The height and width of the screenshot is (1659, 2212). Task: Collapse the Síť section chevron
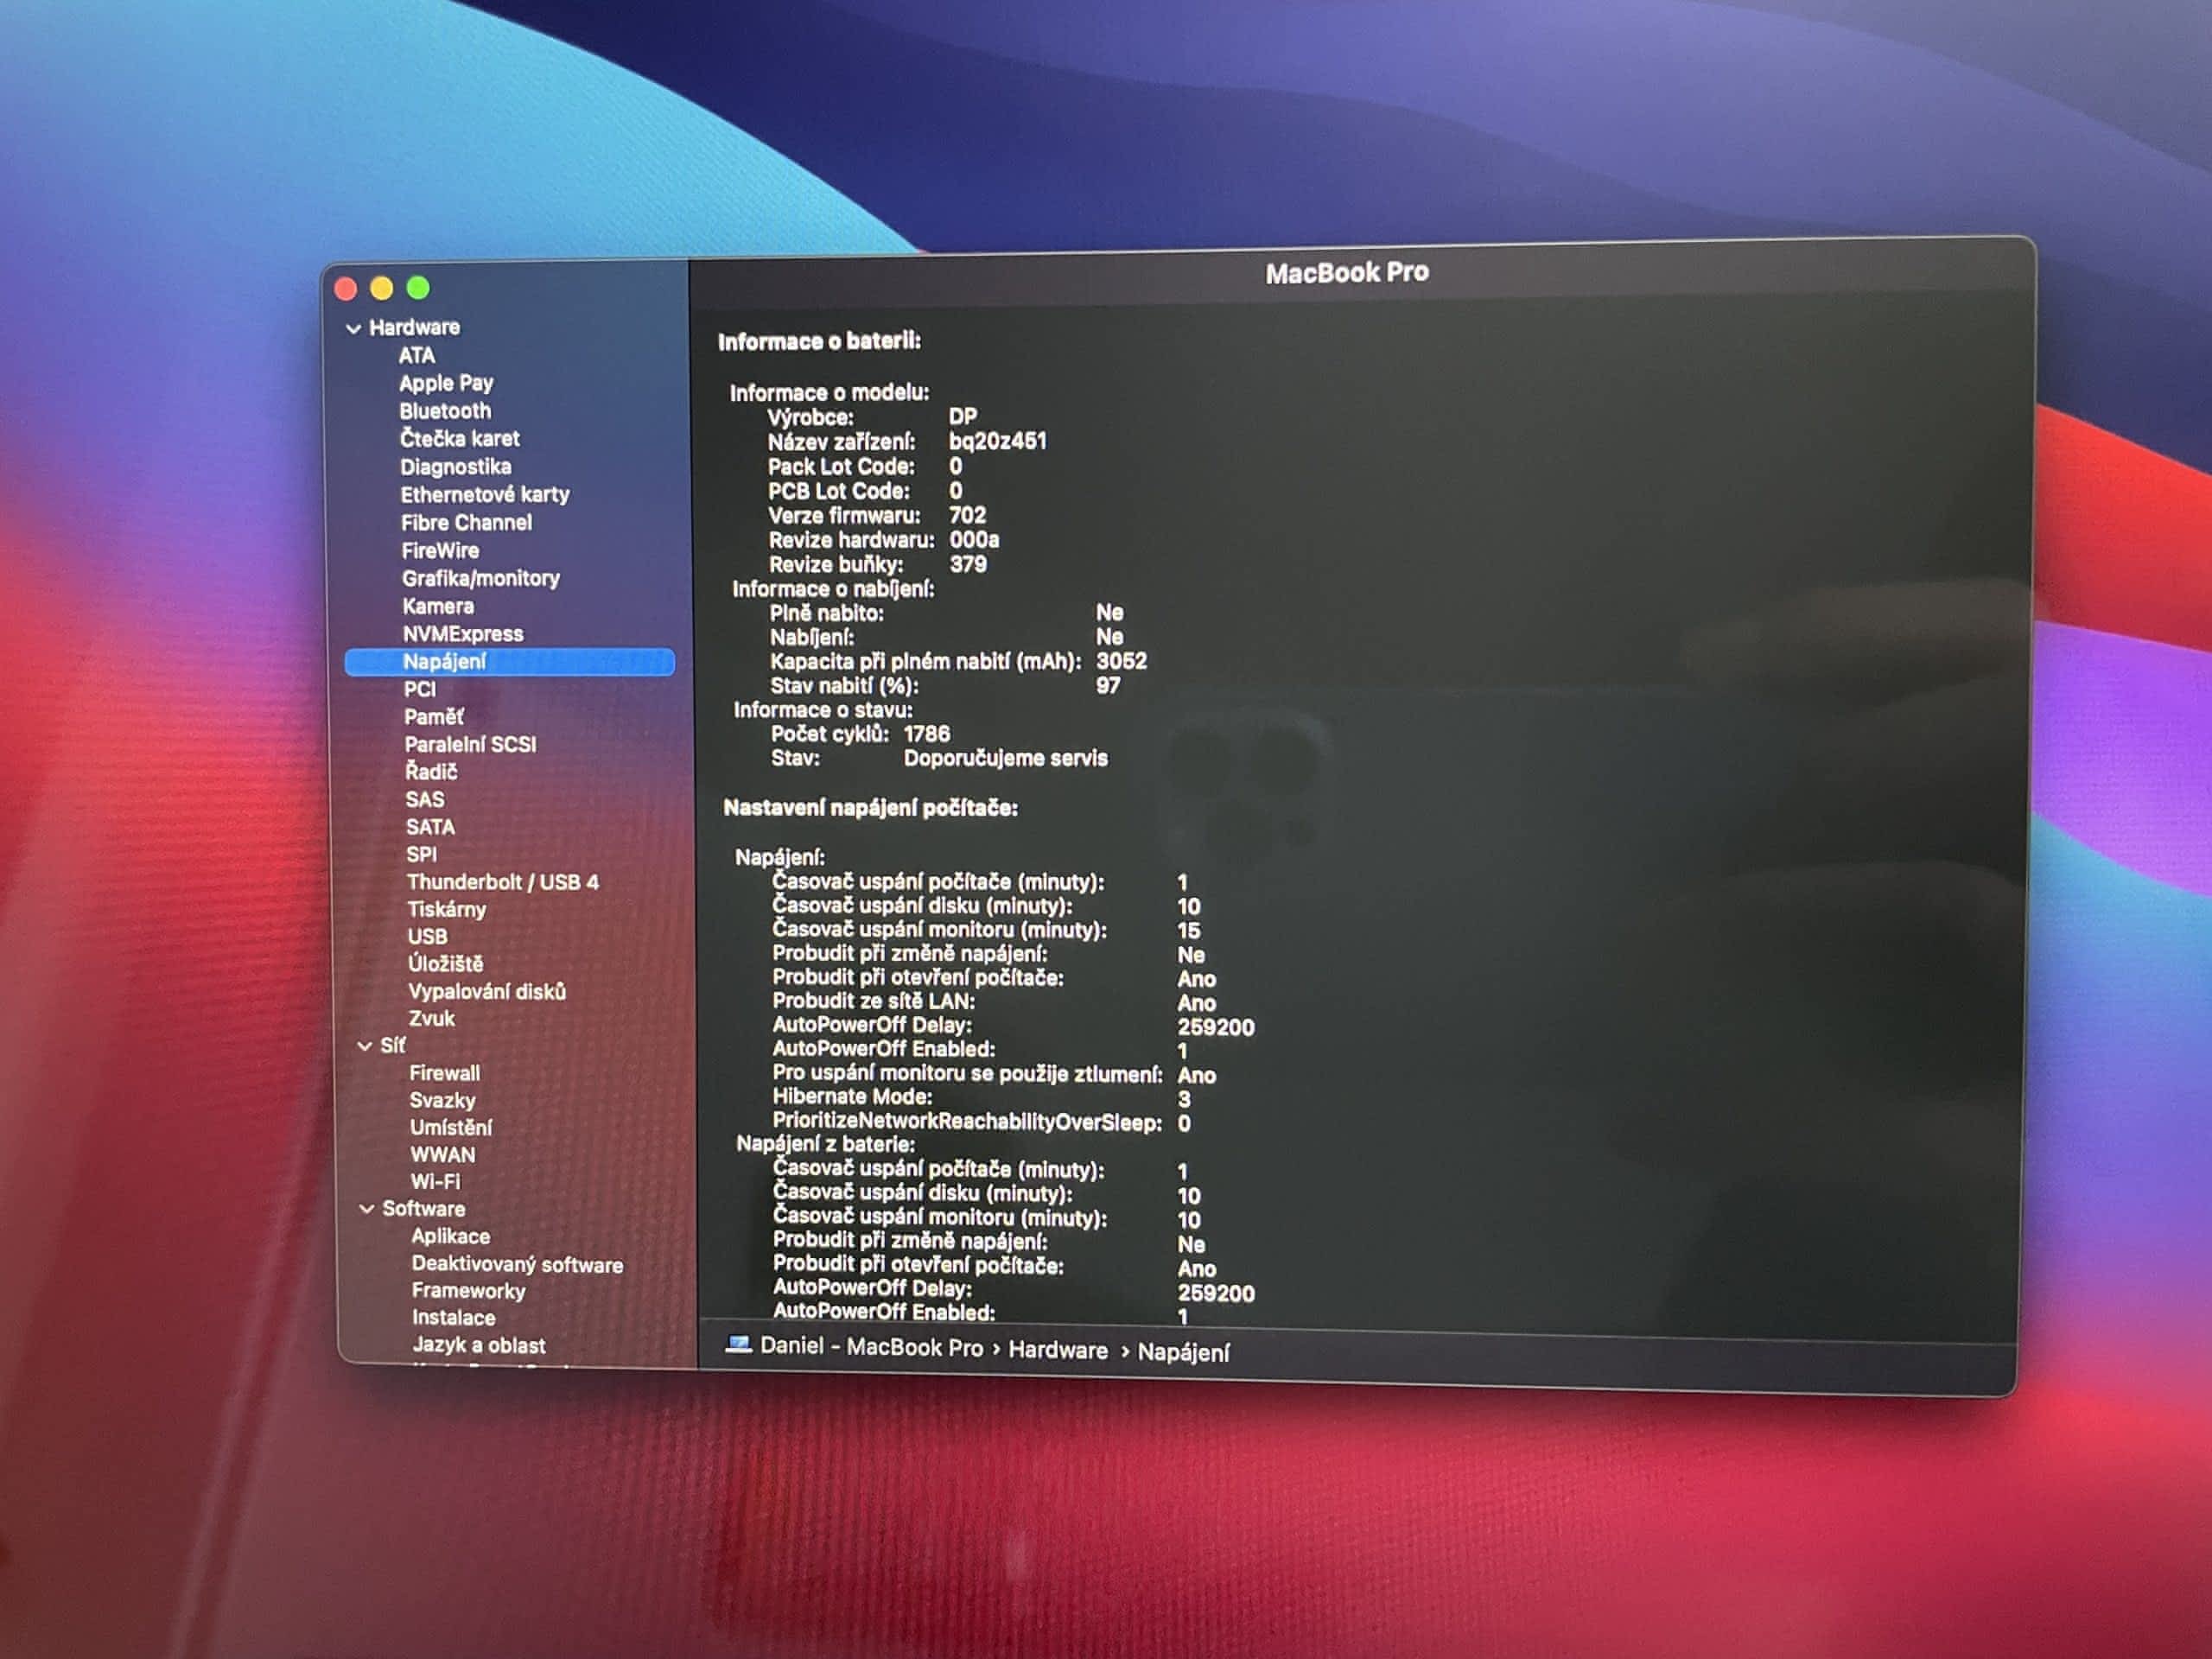coord(365,1045)
